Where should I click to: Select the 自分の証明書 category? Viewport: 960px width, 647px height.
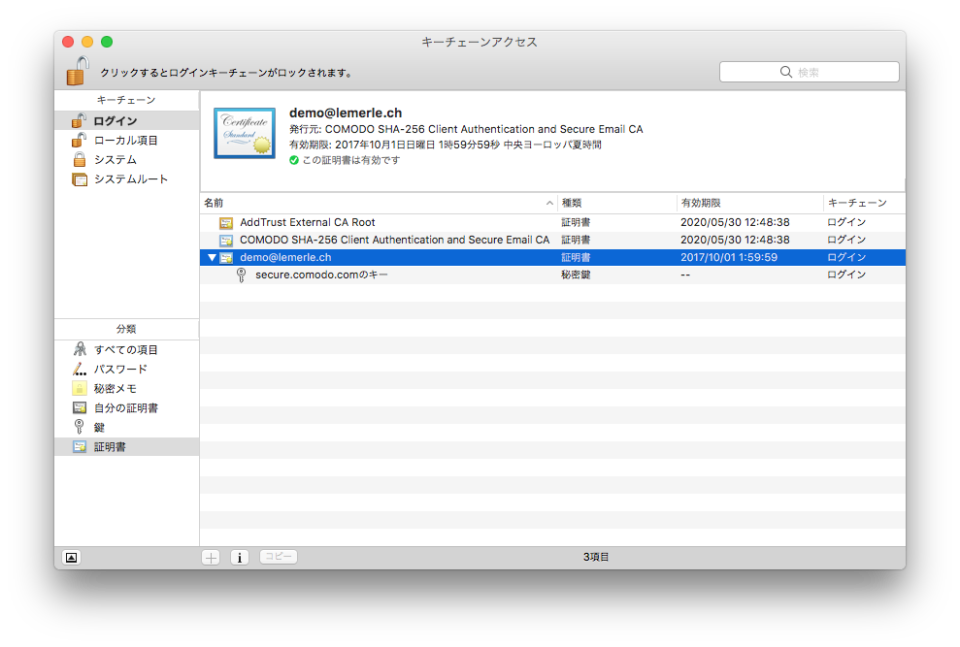pos(125,408)
